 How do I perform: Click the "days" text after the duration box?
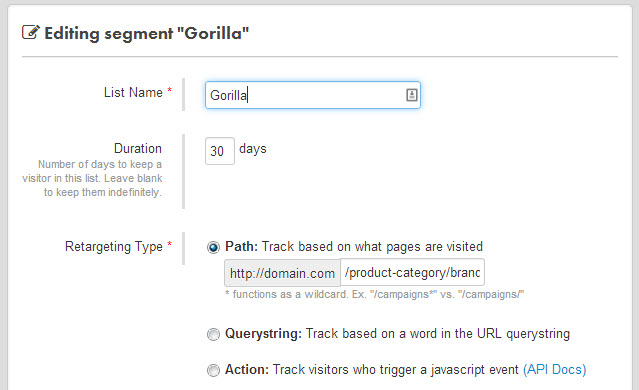click(253, 149)
